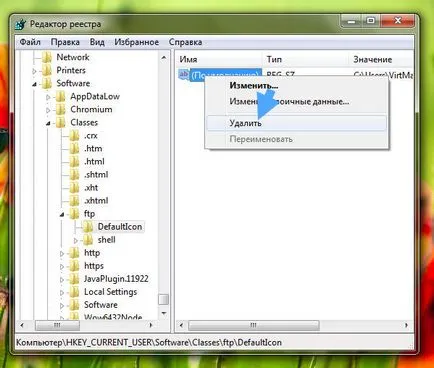Click the .htm folder icon
434x368 pixels.
point(74,149)
